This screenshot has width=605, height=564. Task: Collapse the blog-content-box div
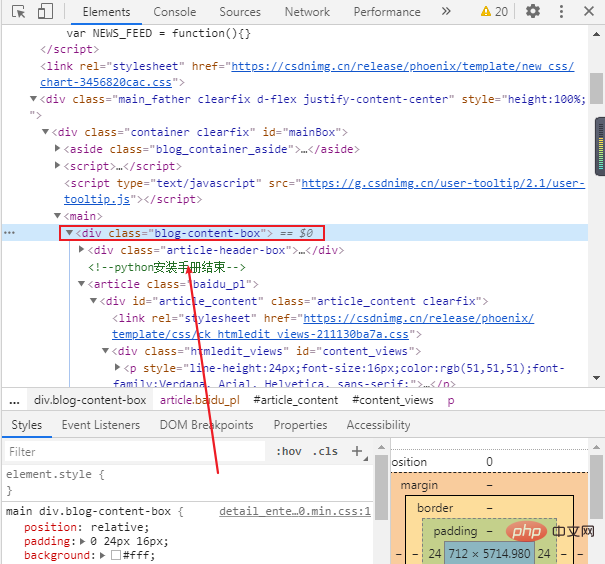(x=69, y=233)
